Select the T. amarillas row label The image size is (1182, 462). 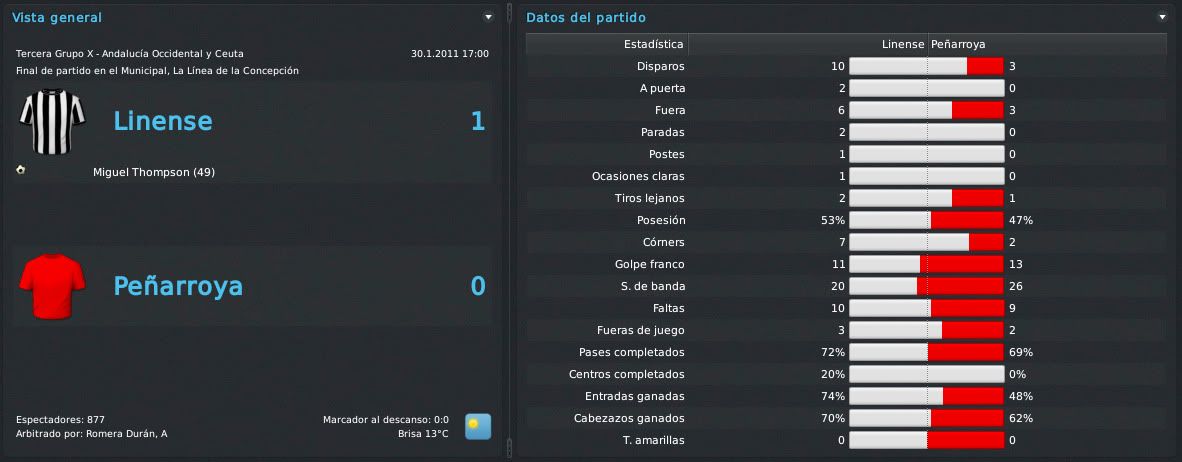pyautogui.click(x=655, y=440)
